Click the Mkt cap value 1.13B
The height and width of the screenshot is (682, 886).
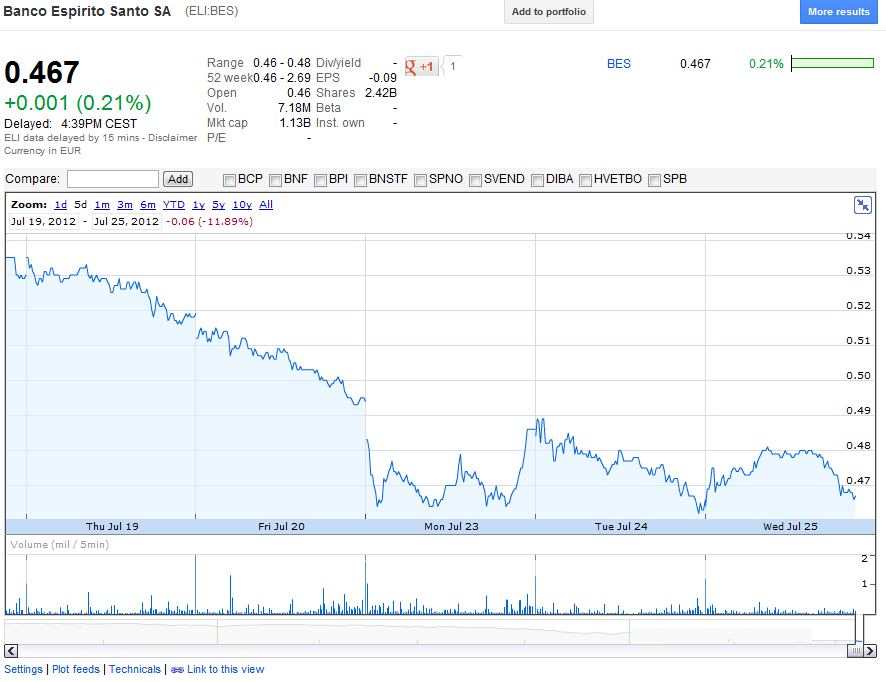tap(295, 123)
